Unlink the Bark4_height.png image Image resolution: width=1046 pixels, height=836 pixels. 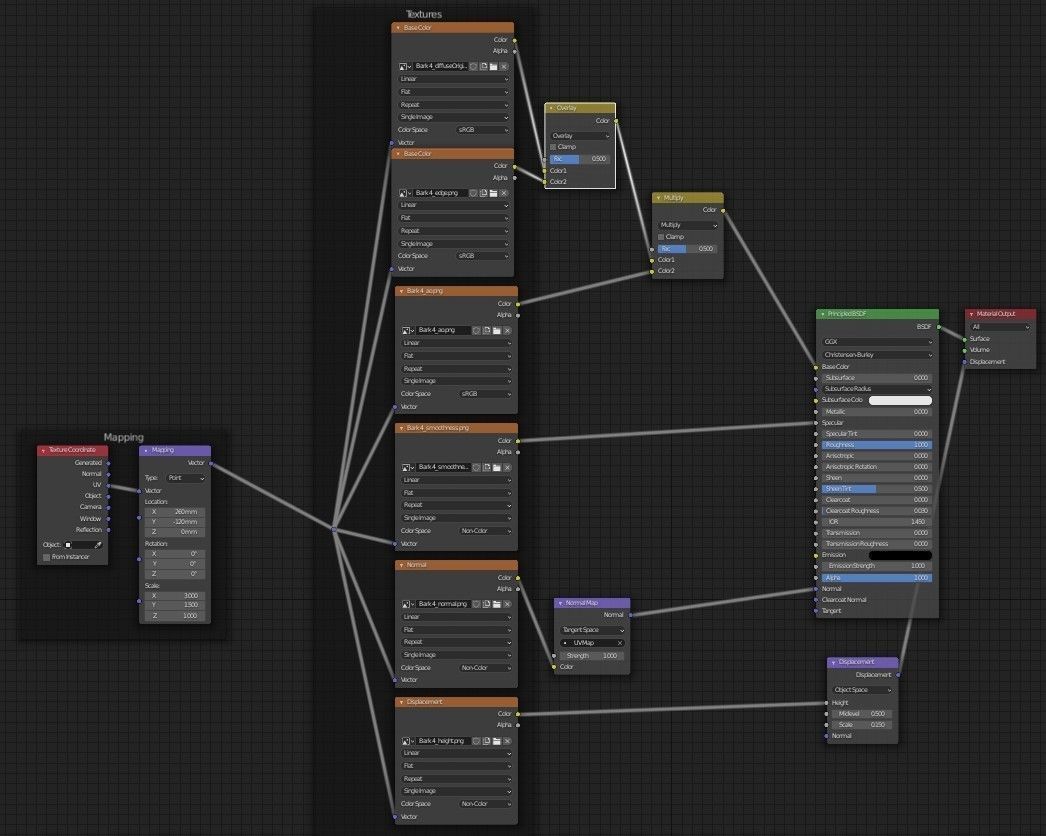click(x=508, y=741)
